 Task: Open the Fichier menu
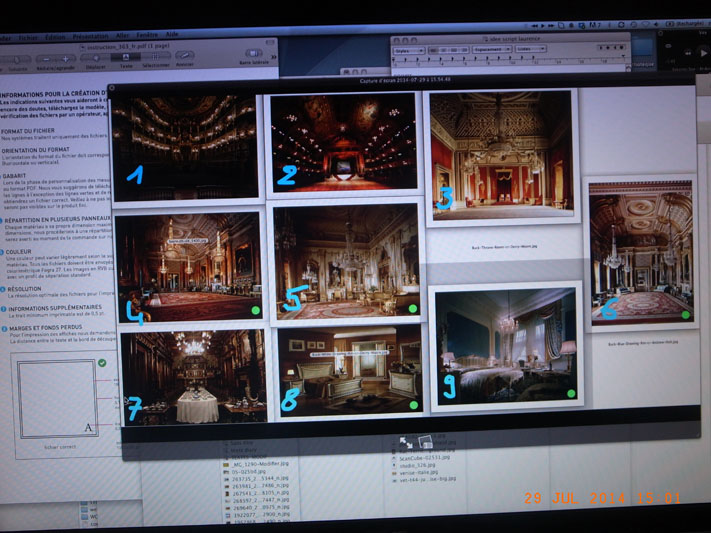tap(29, 38)
